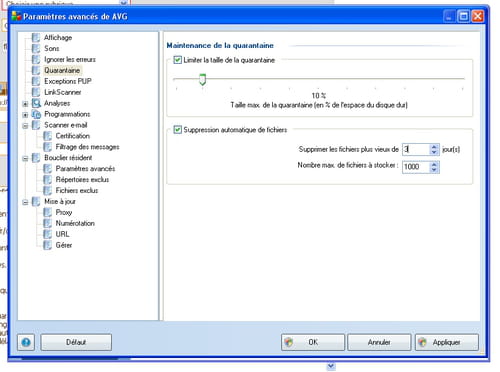Open Proxy update settings

[64, 213]
